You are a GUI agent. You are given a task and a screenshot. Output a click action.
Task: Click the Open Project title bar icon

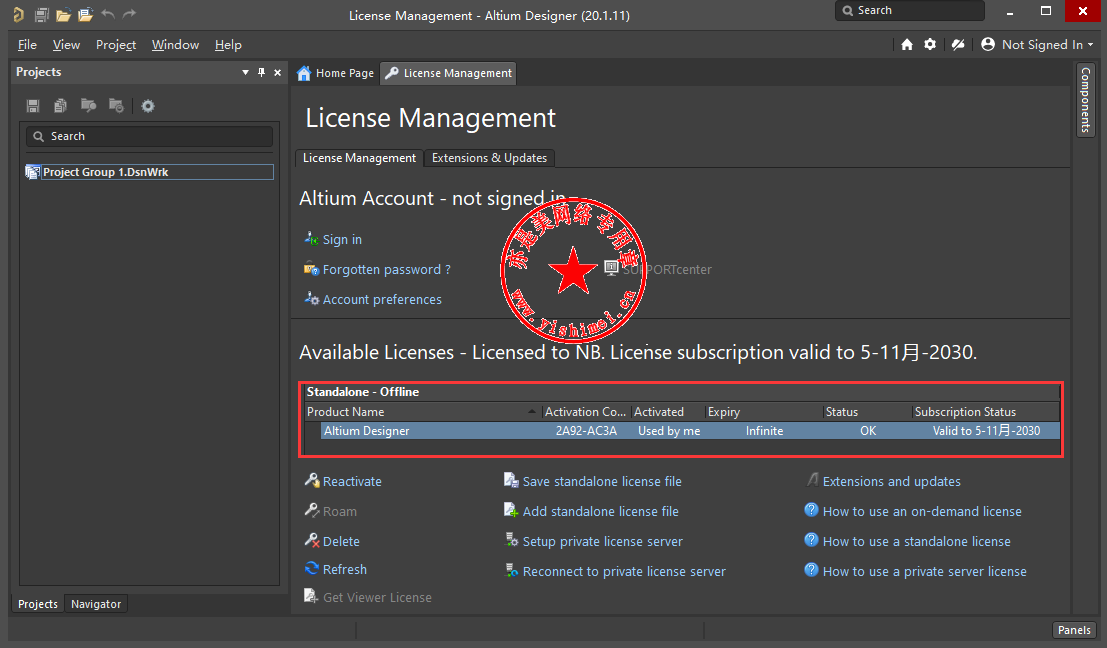click(x=86, y=14)
